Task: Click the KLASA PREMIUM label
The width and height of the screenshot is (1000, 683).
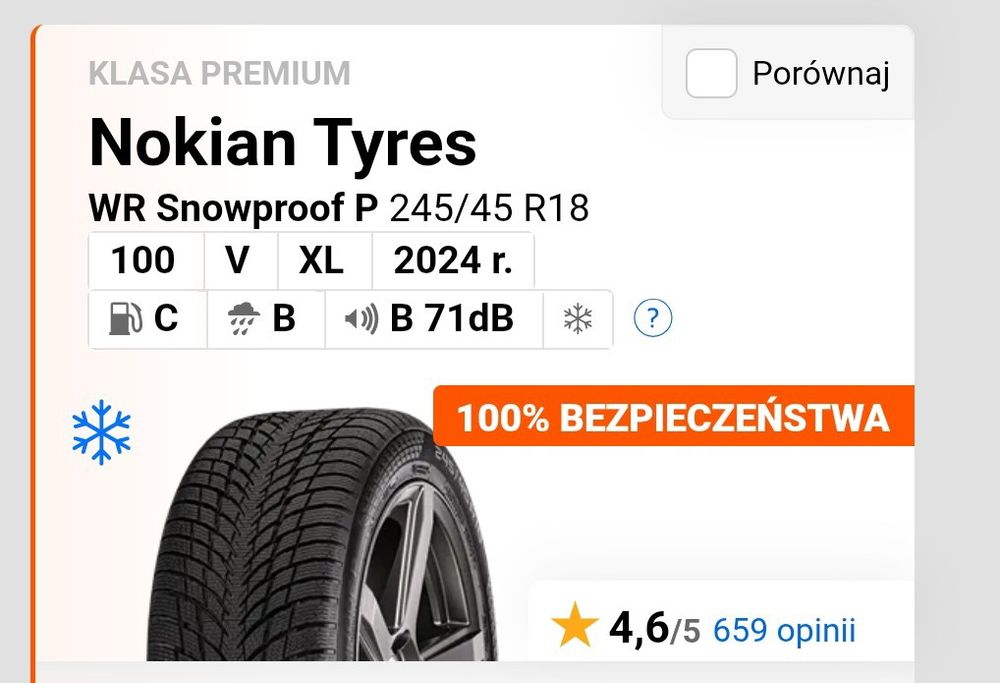Action: coord(220,73)
